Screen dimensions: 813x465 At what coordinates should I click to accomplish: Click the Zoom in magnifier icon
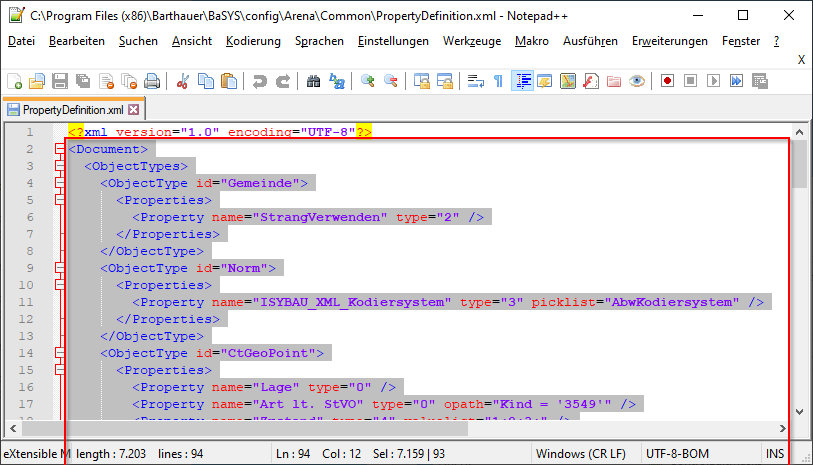[x=368, y=81]
